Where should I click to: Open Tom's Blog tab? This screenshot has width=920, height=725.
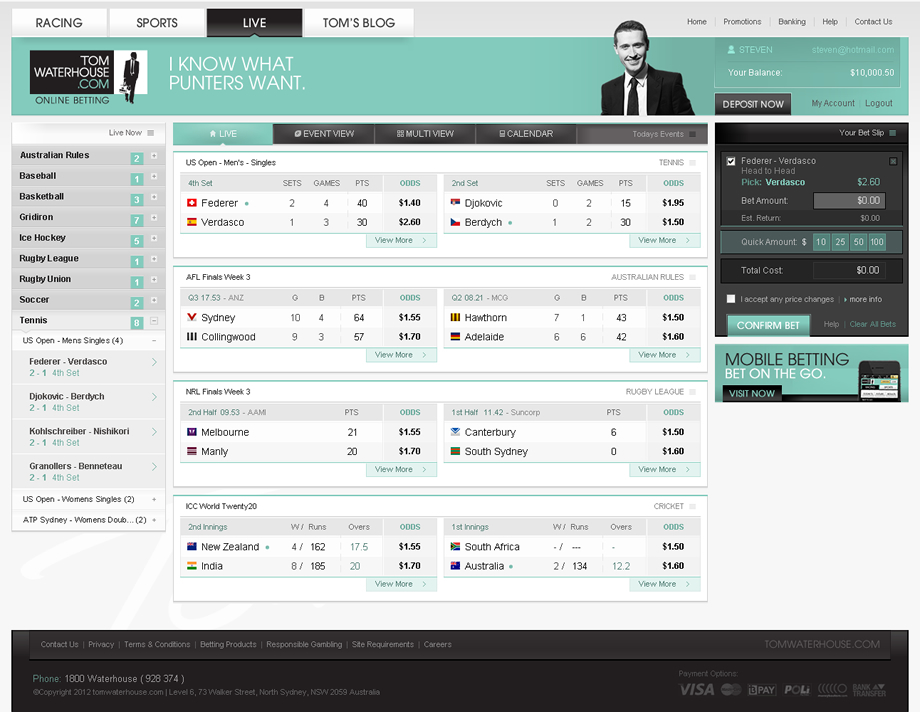point(358,23)
